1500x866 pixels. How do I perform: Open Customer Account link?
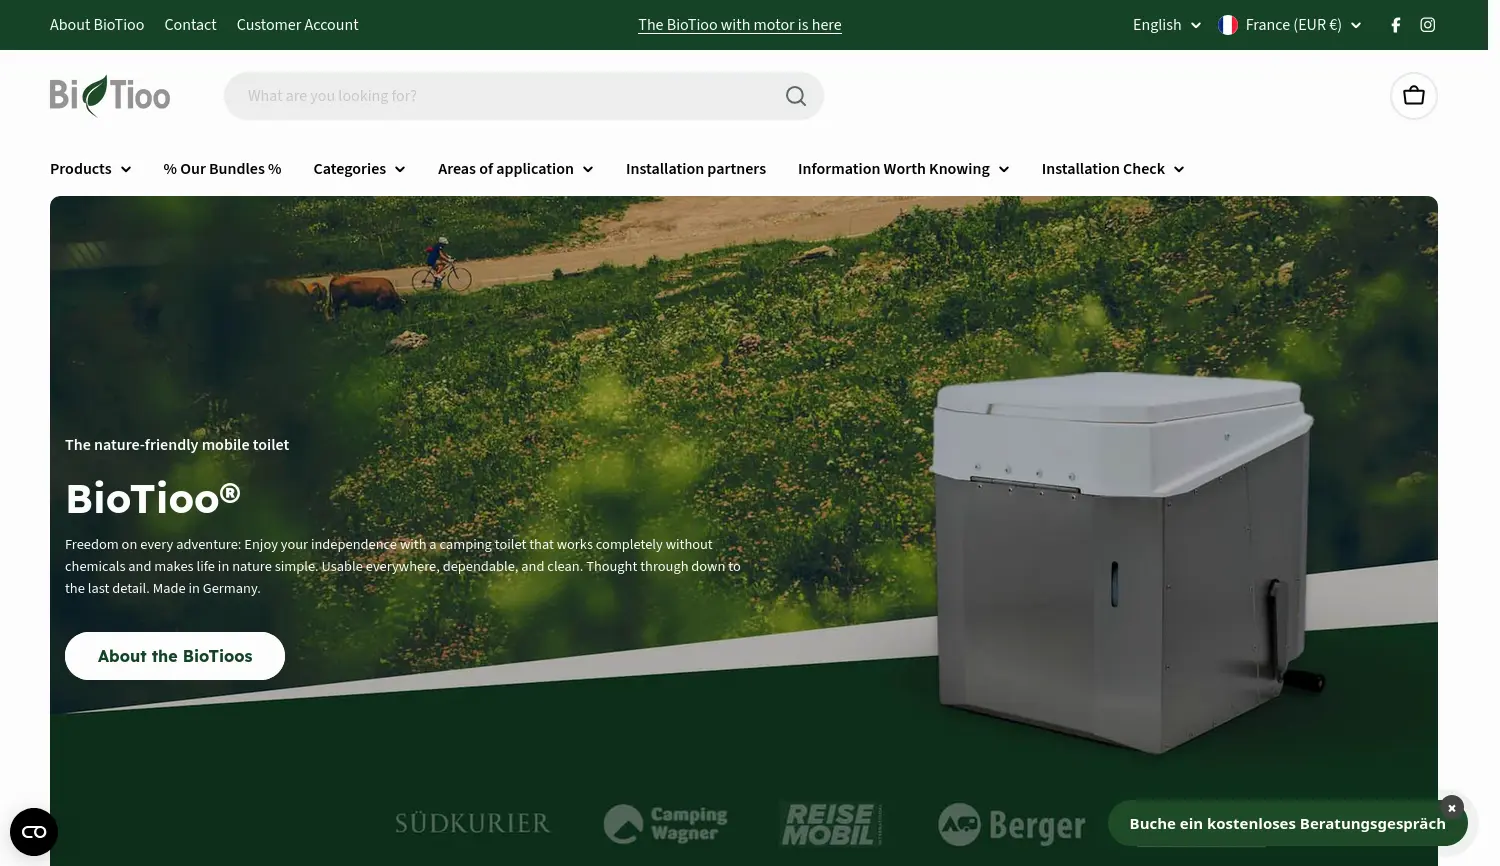pyautogui.click(x=297, y=25)
